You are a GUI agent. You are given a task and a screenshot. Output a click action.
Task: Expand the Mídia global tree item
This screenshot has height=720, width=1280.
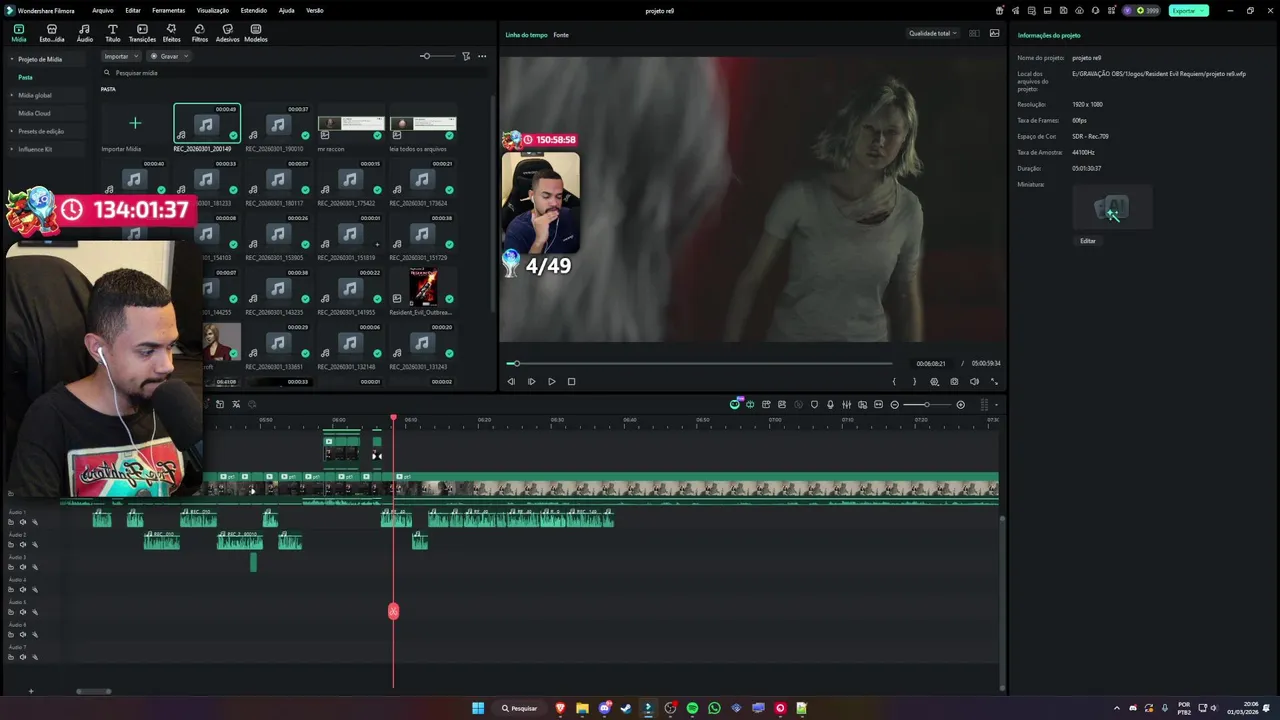12,95
